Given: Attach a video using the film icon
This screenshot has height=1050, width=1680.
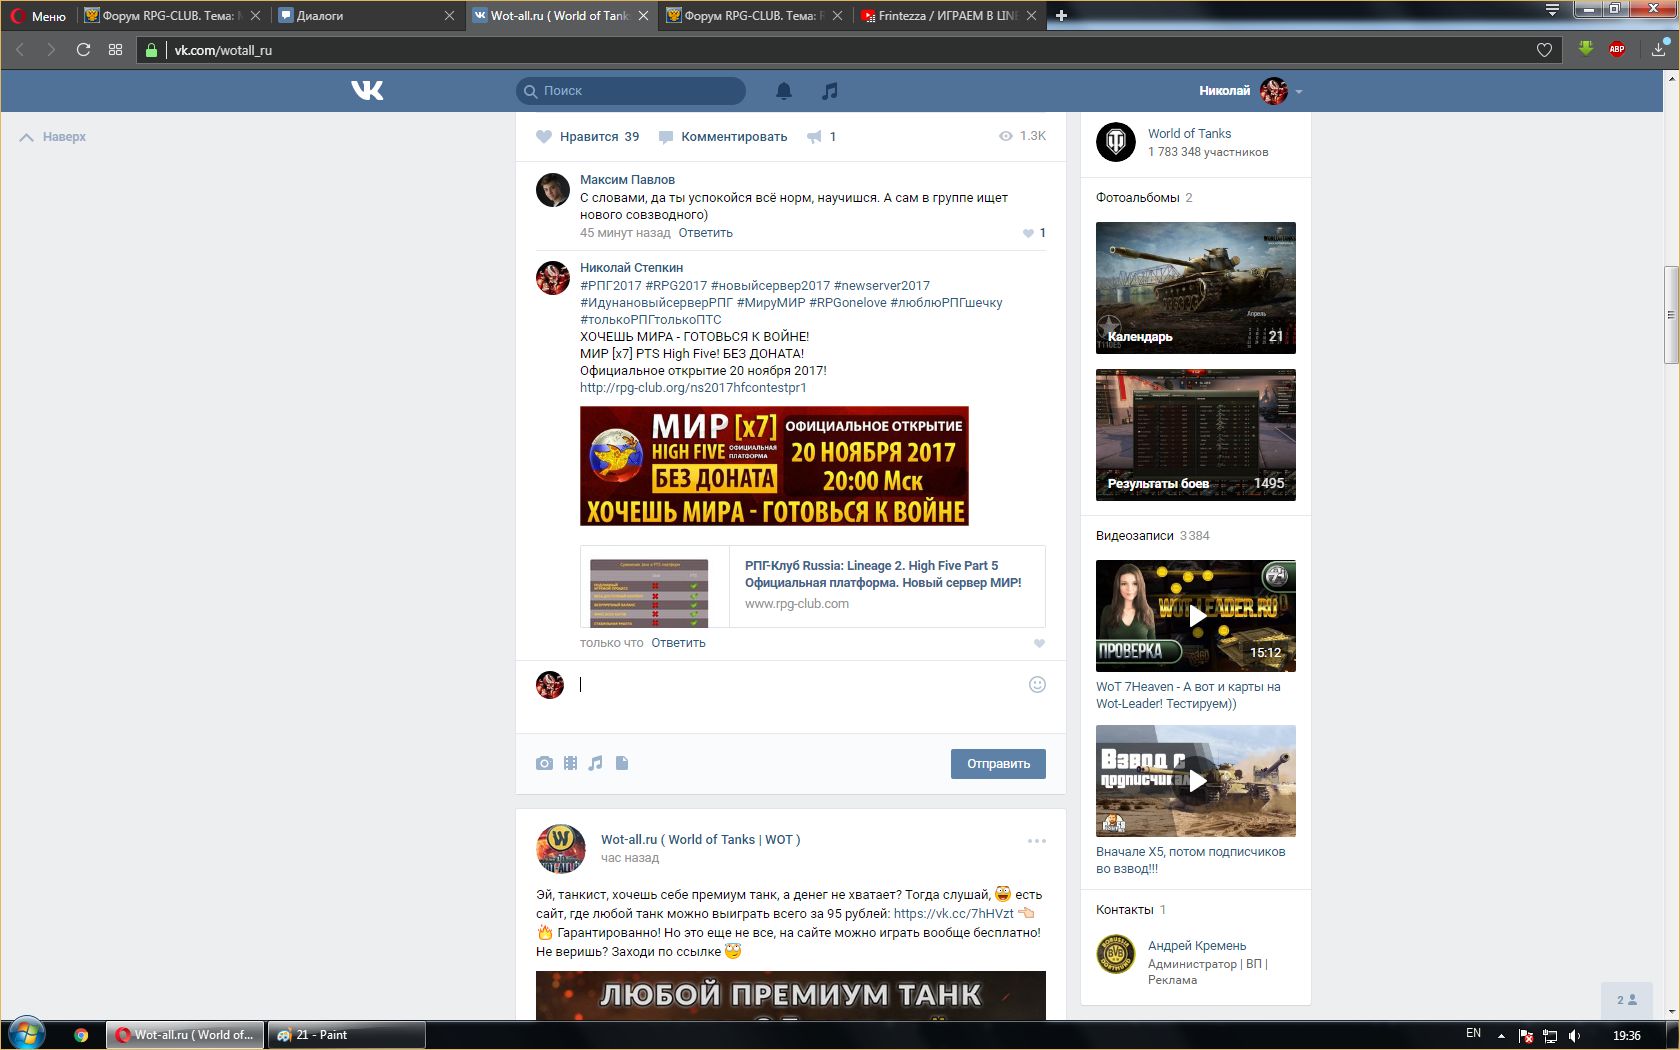Looking at the screenshot, I should [x=570, y=763].
